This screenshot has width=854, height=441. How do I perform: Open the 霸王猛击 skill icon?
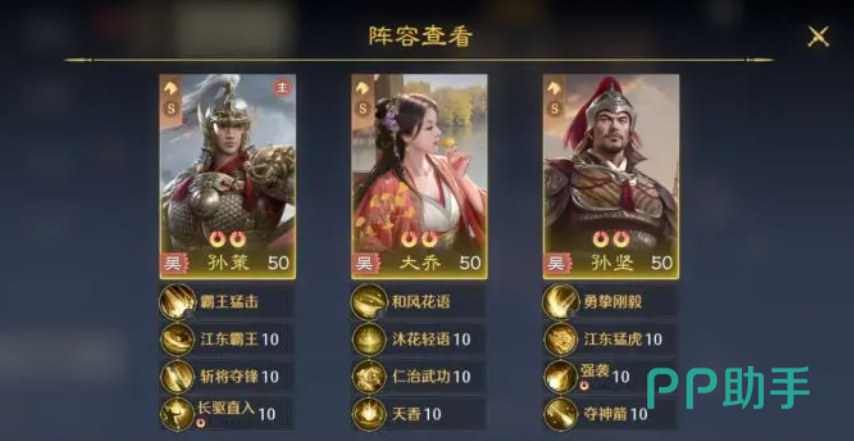(x=178, y=302)
